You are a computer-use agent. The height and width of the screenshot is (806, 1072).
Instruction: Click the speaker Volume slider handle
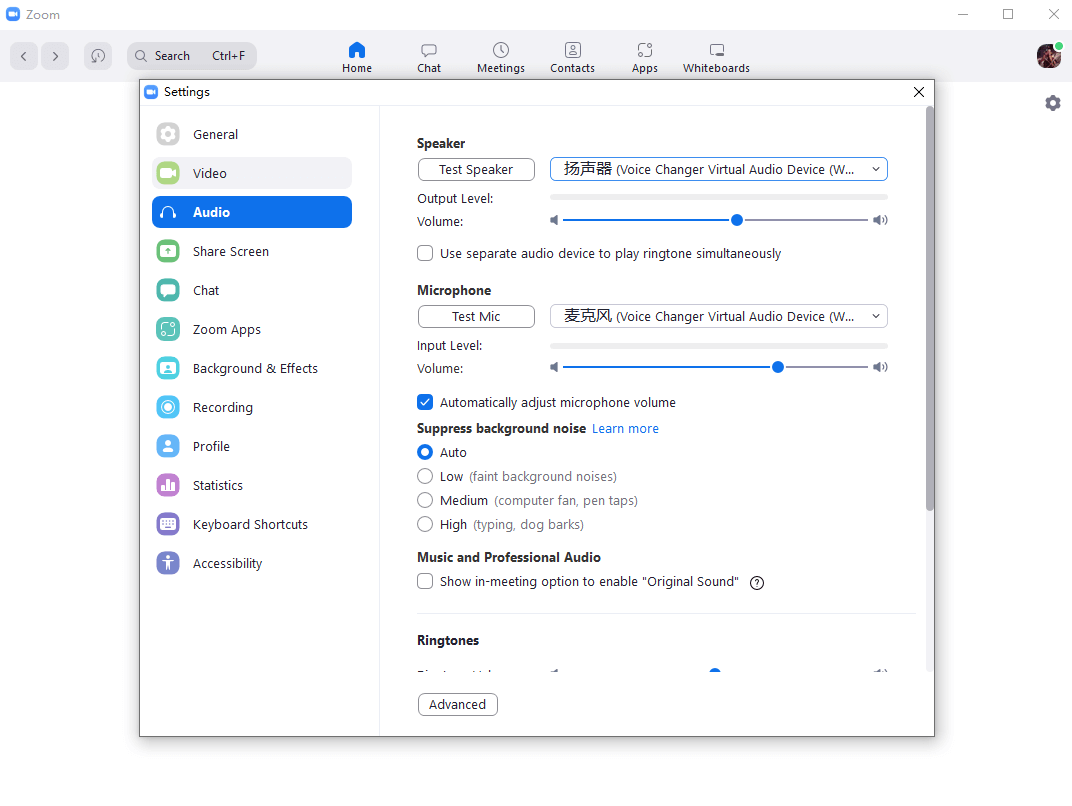(737, 221)
